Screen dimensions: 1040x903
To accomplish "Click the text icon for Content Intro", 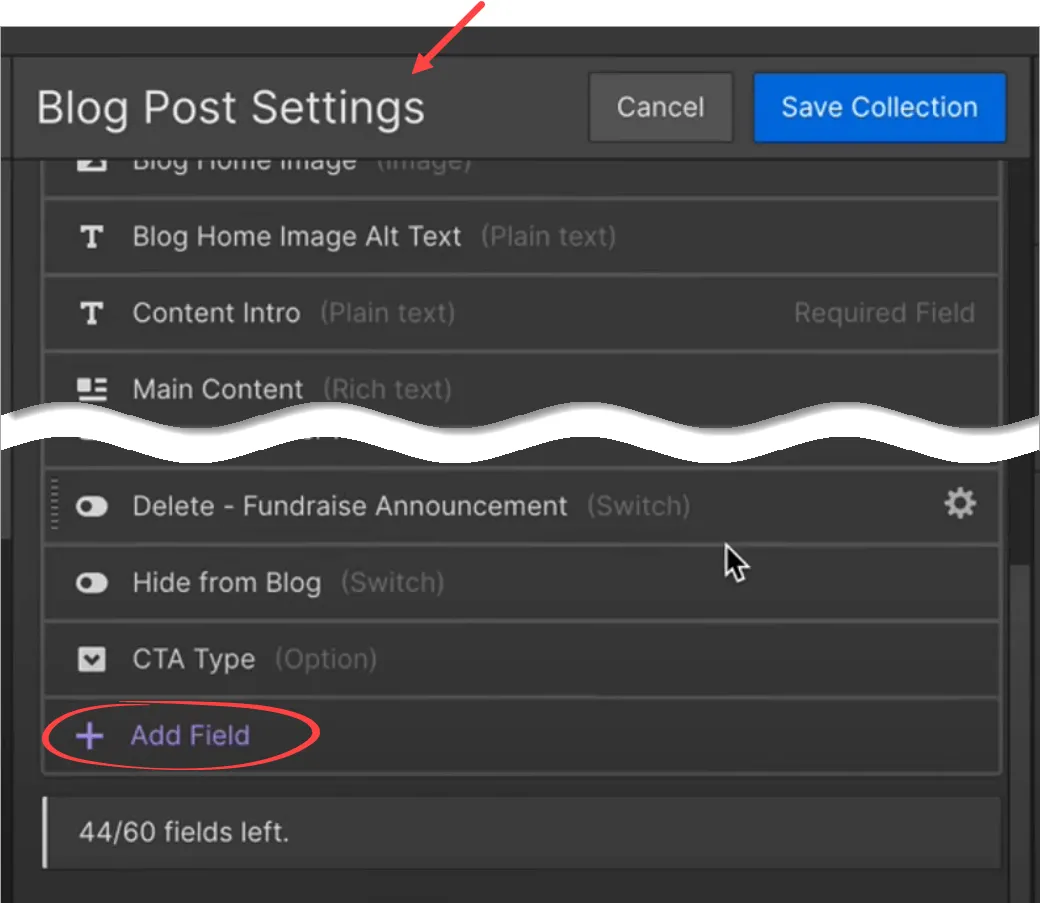I will coord(92,313).
